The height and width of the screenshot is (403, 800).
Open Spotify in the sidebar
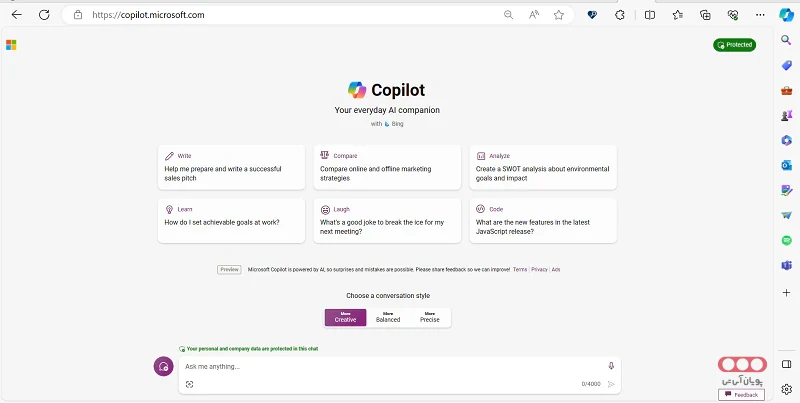[786, 240]
